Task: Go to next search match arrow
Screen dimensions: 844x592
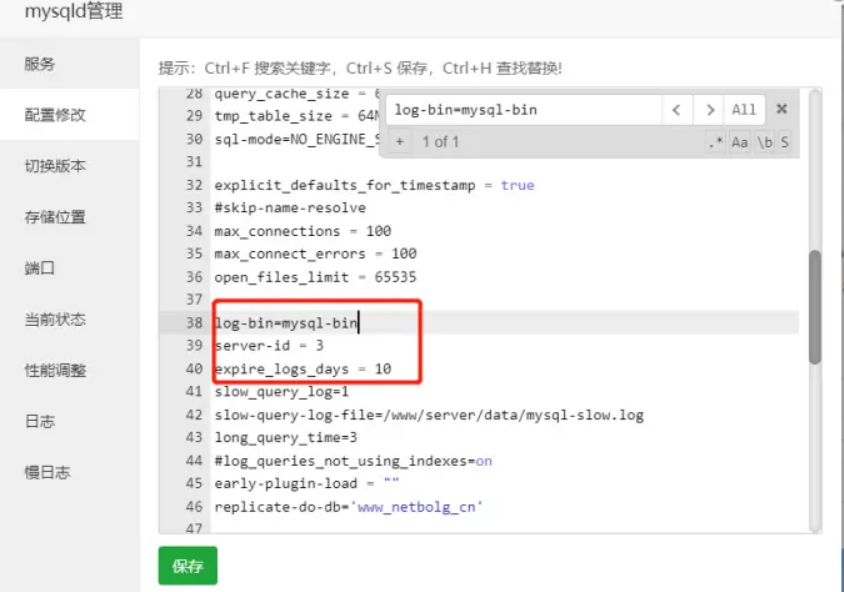Action: tap(709, 110)
